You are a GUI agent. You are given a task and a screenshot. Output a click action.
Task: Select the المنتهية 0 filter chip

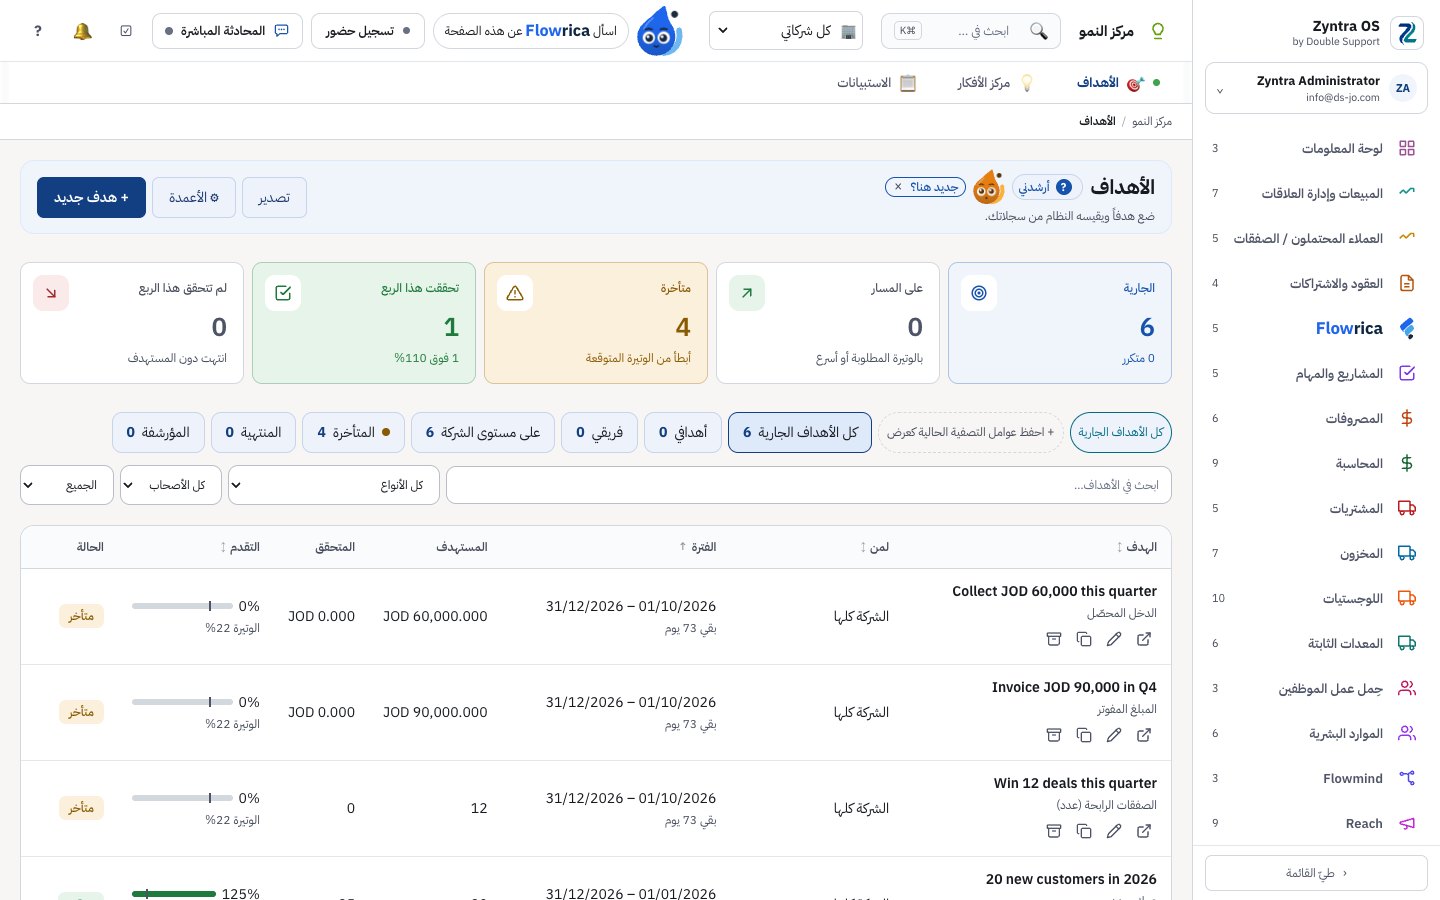253,432
